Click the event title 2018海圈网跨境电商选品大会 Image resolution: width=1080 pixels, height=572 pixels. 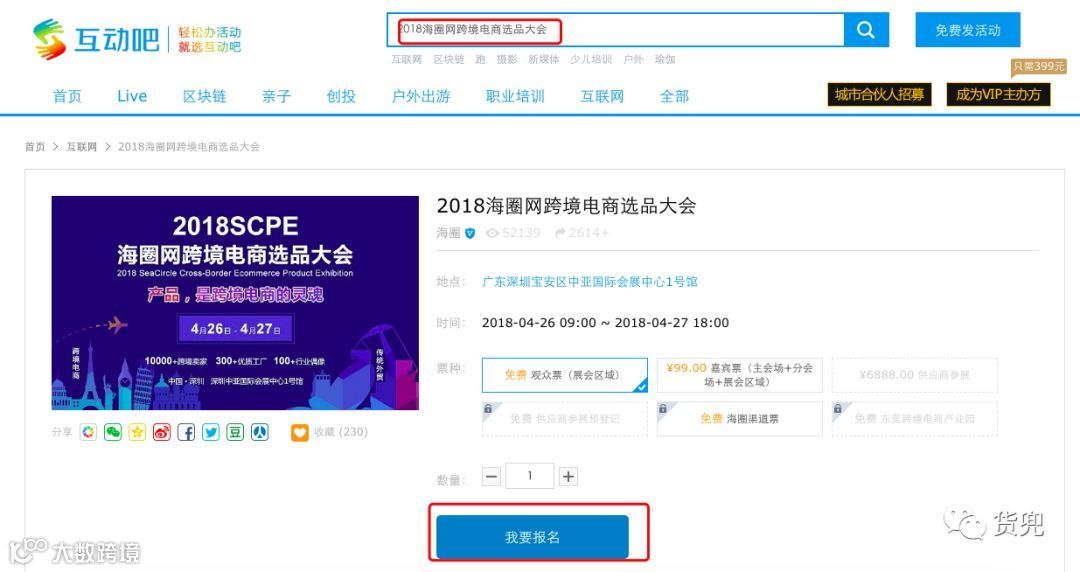click(566, 206)
